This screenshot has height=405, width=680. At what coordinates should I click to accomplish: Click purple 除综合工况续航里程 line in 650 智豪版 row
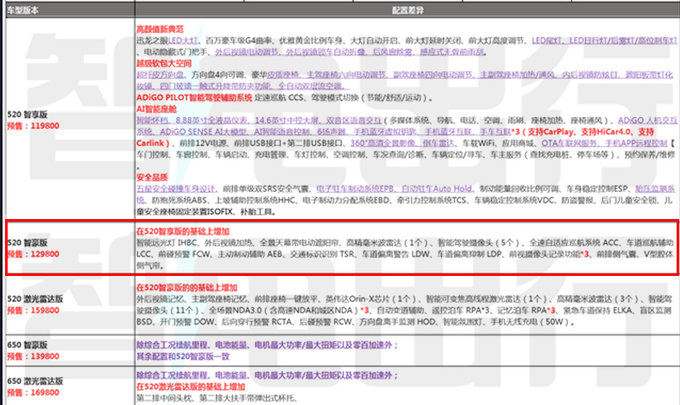coord(268,345)
